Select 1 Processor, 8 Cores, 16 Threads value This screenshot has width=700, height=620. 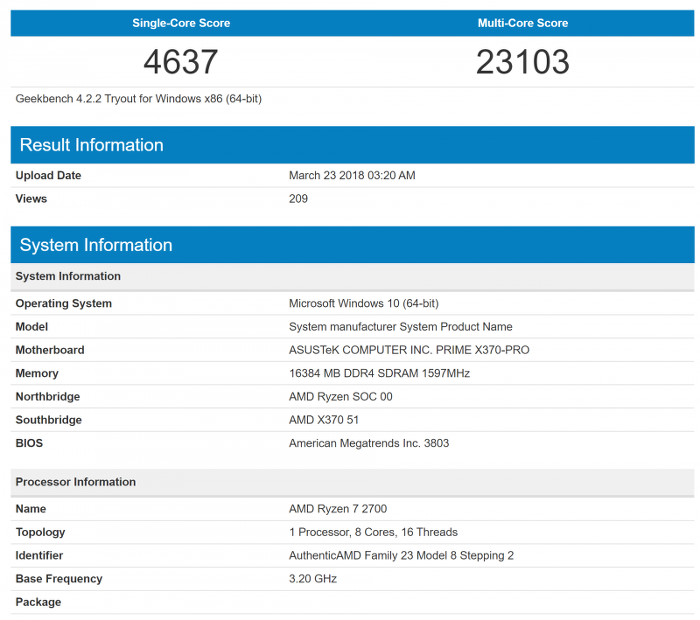click(x=373, y=532)
